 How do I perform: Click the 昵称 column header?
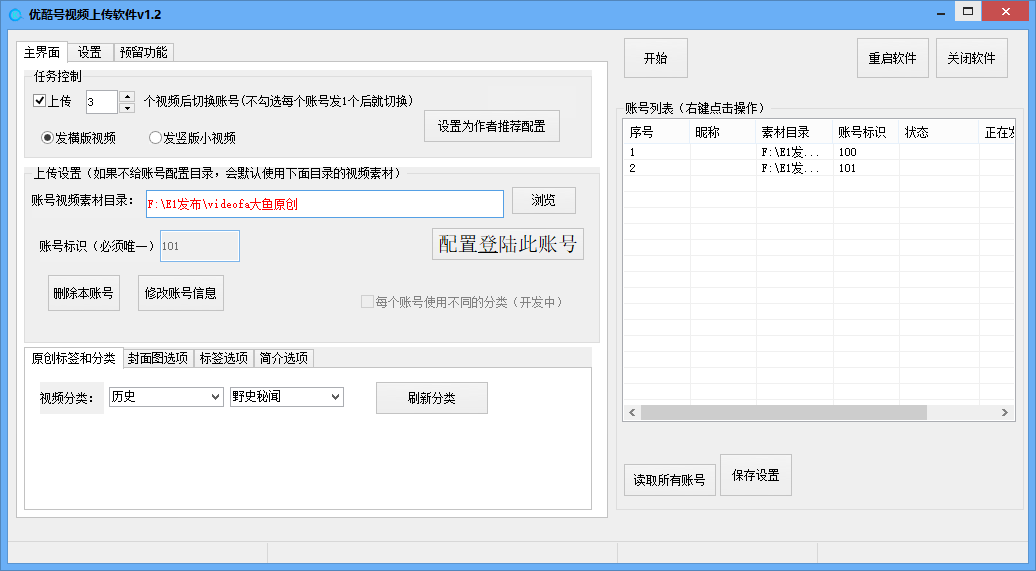click(x=722, y=132)
